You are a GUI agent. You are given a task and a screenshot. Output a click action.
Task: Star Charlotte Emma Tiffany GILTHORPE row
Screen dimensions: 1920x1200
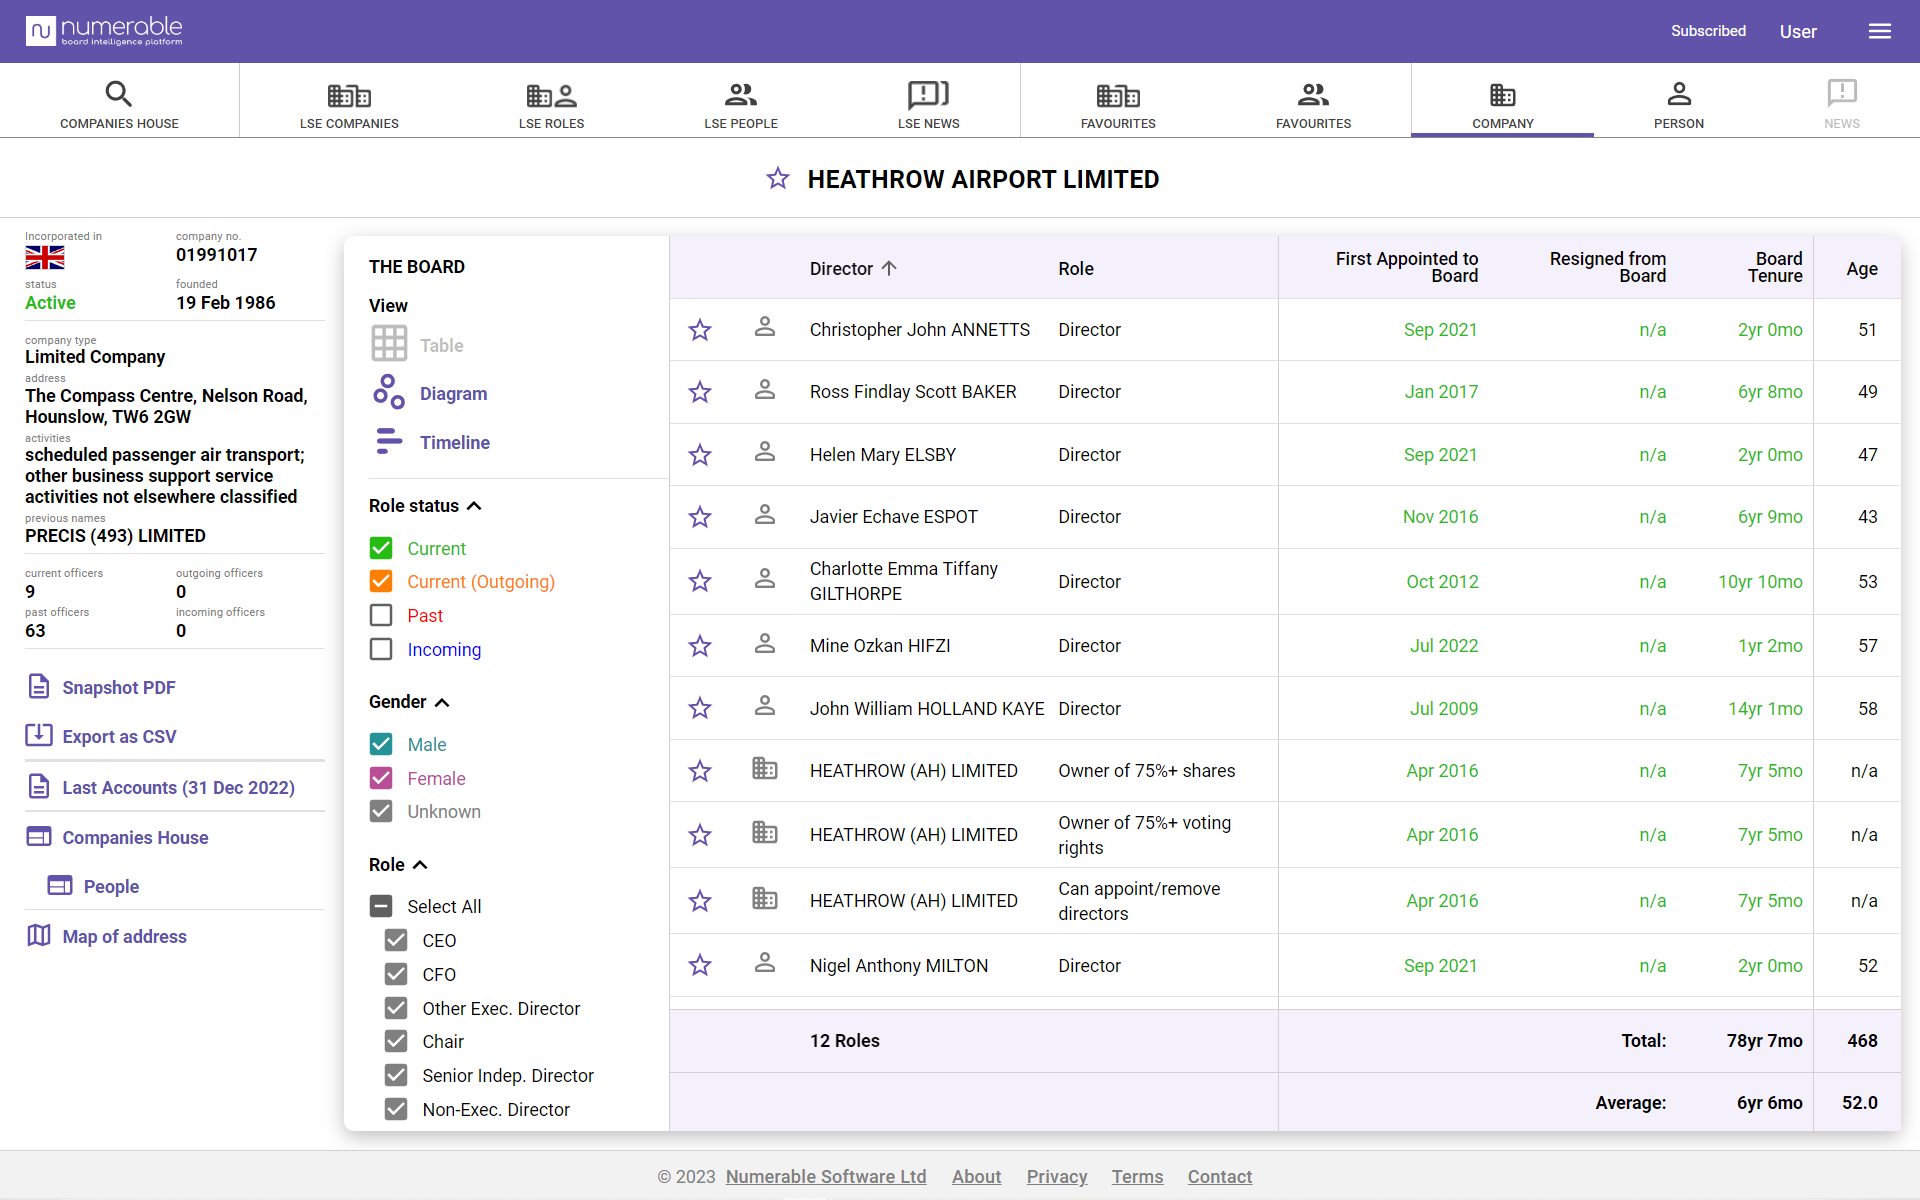click(700, 581)
